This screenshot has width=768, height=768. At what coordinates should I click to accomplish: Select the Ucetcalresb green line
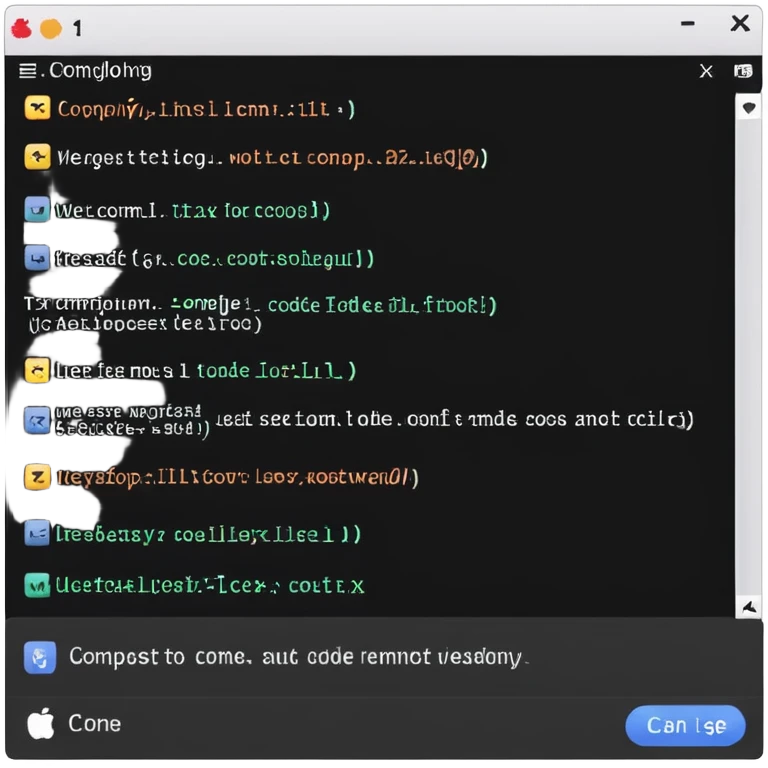210,585
